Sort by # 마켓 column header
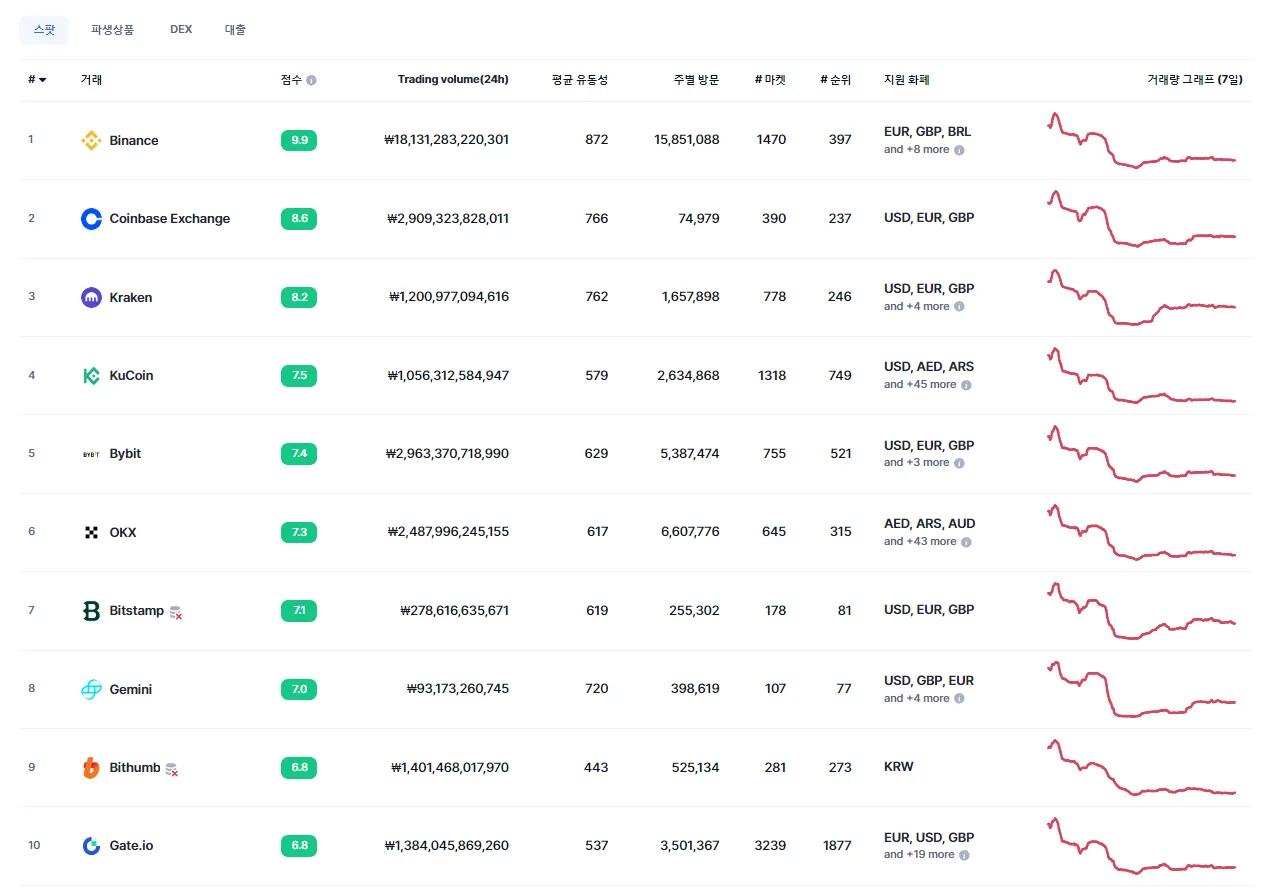Image resolution: width=1268 pixels, height=890 pixels. pyautogui.click(x=770, y=80)
